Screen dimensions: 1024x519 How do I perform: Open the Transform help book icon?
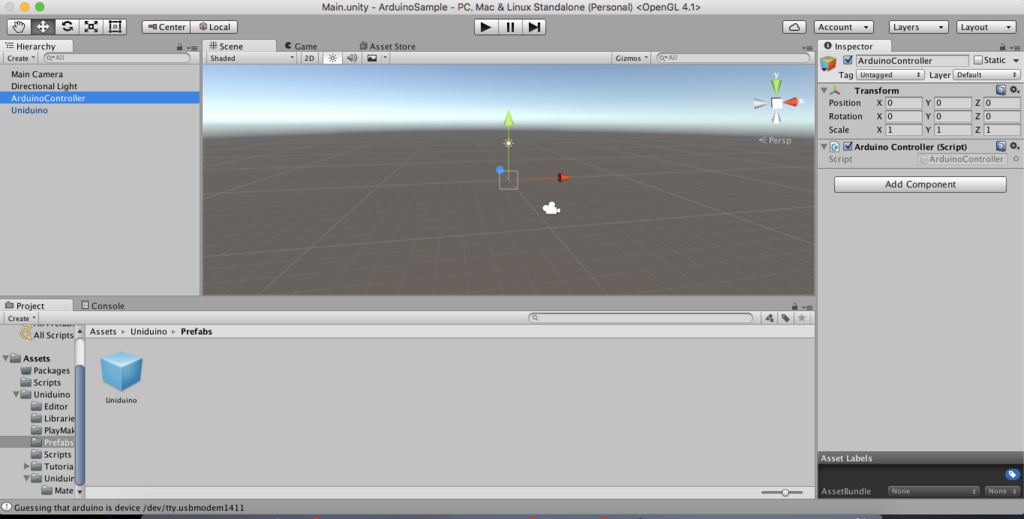(x=1000, y=90)
